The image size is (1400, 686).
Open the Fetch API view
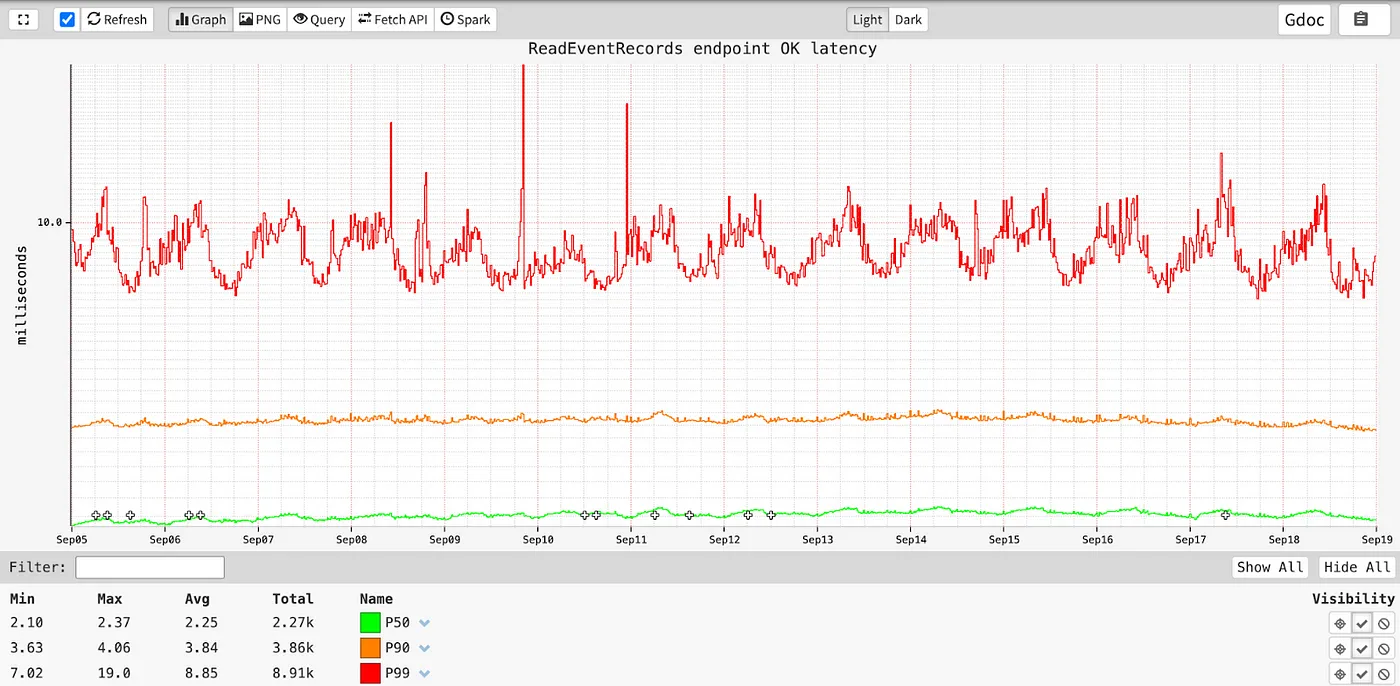[393, 19]
